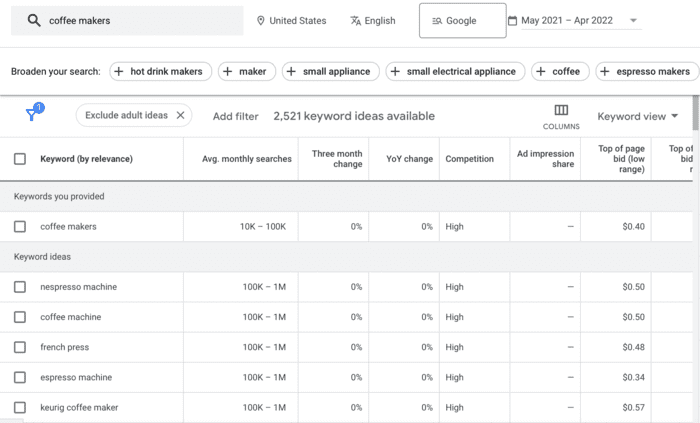The height and width of the screenshot is (423, 700).
Task: Check the french press row checkbox
Action: [20, 347]
